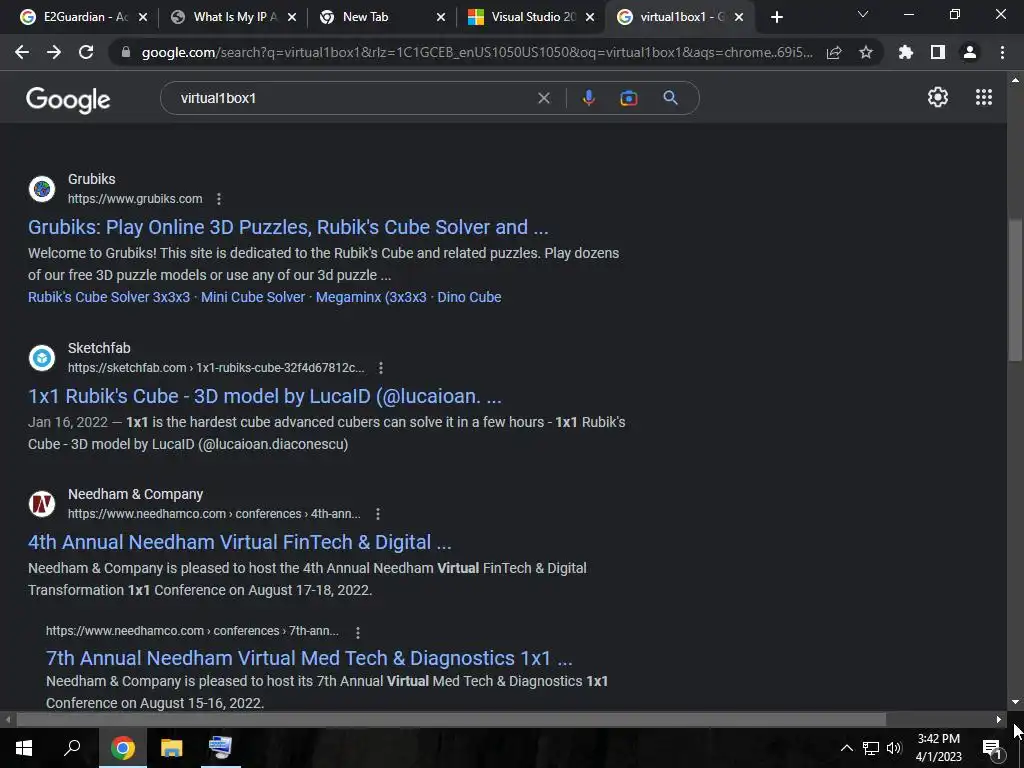Open volume control in system tray
Screen dimensions: 1024x768
pos(894,748)
